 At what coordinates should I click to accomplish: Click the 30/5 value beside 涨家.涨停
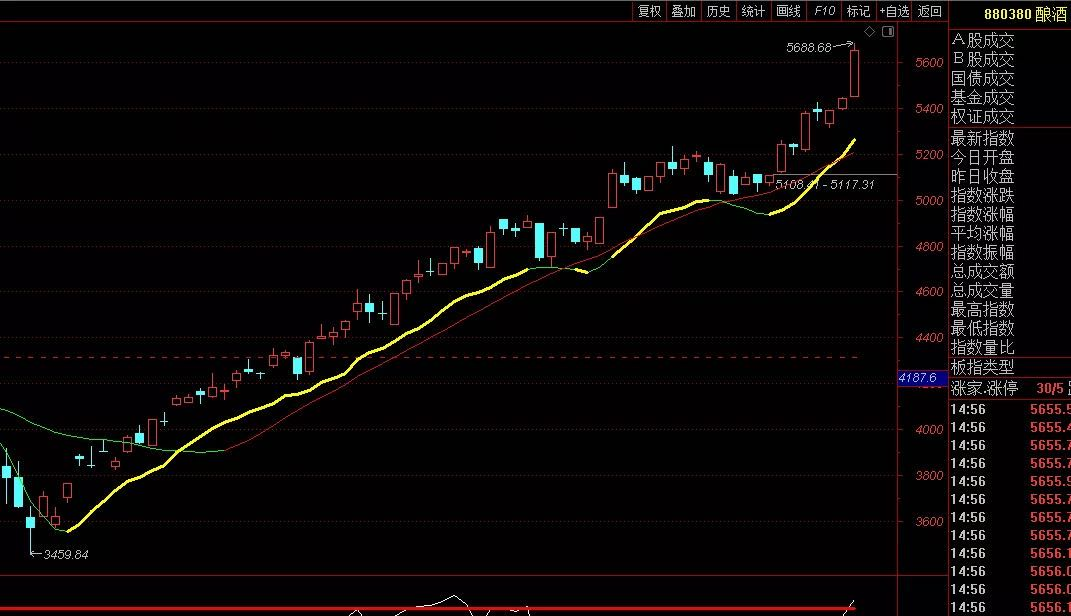[x=1050, y=389]
